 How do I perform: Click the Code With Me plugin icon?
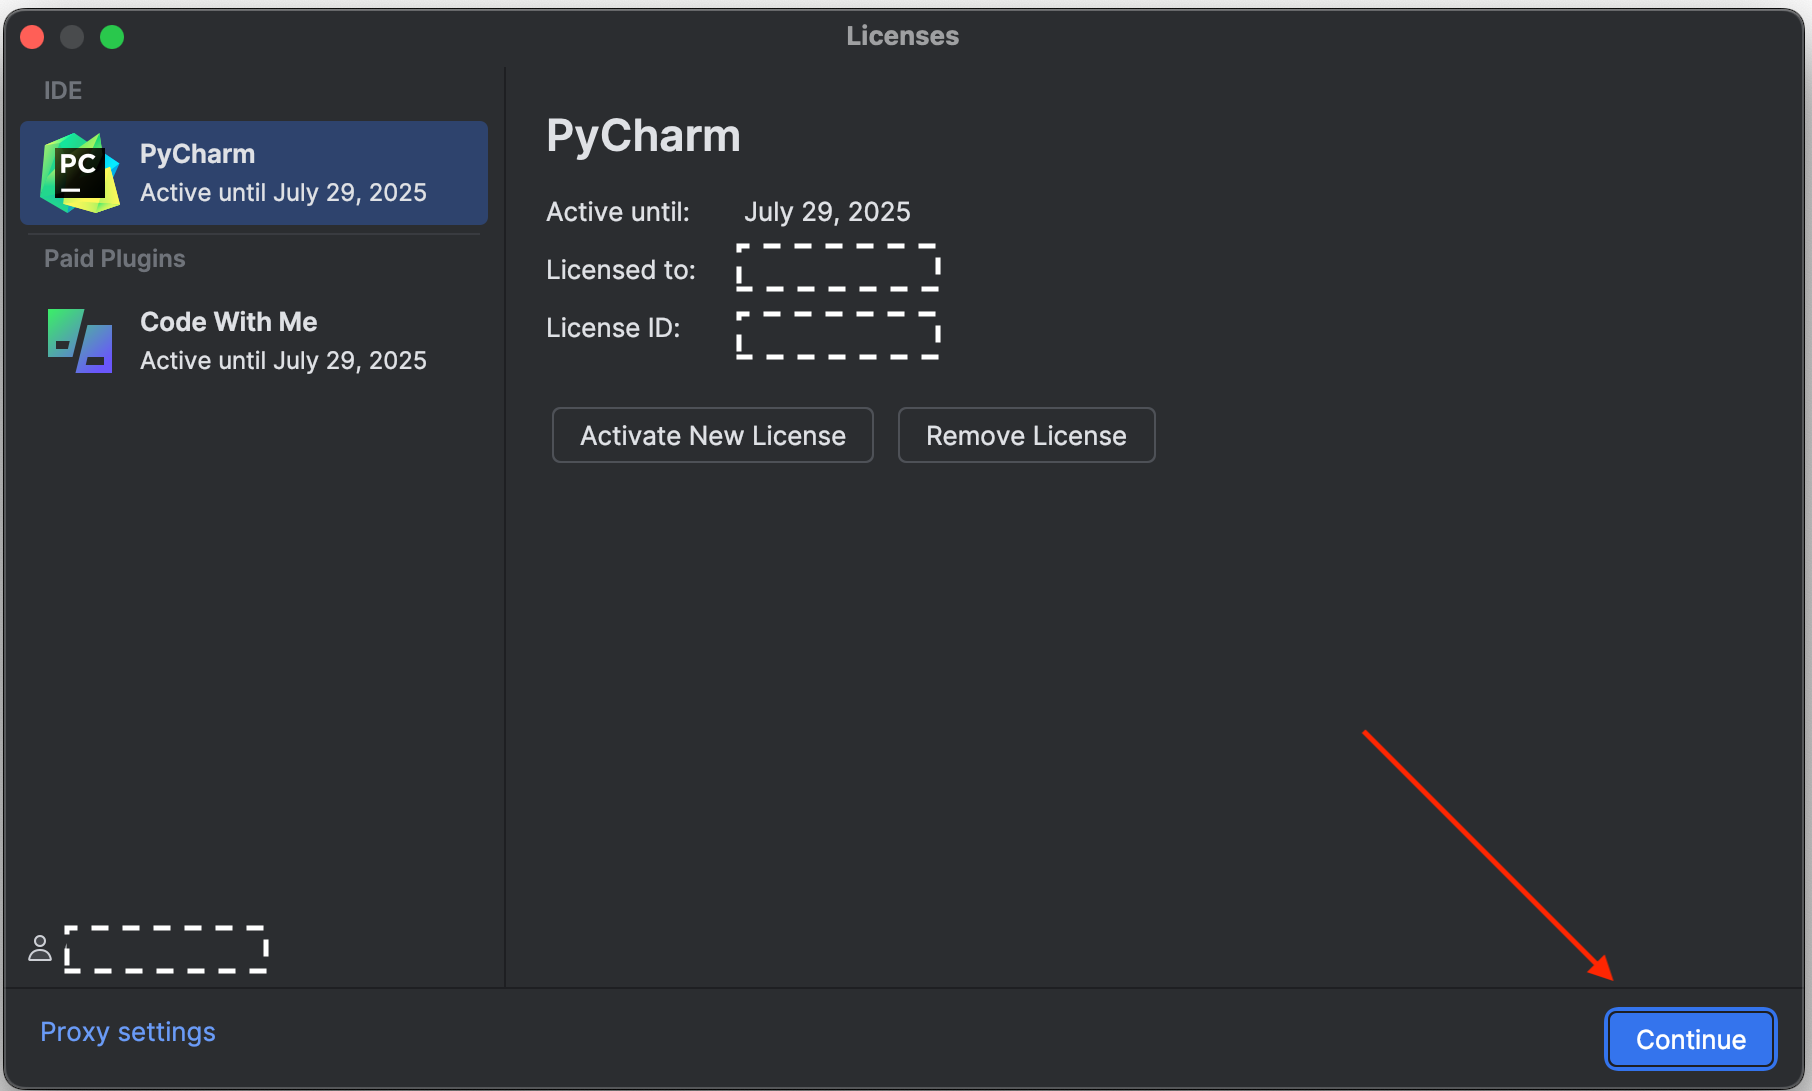point(80,341)
